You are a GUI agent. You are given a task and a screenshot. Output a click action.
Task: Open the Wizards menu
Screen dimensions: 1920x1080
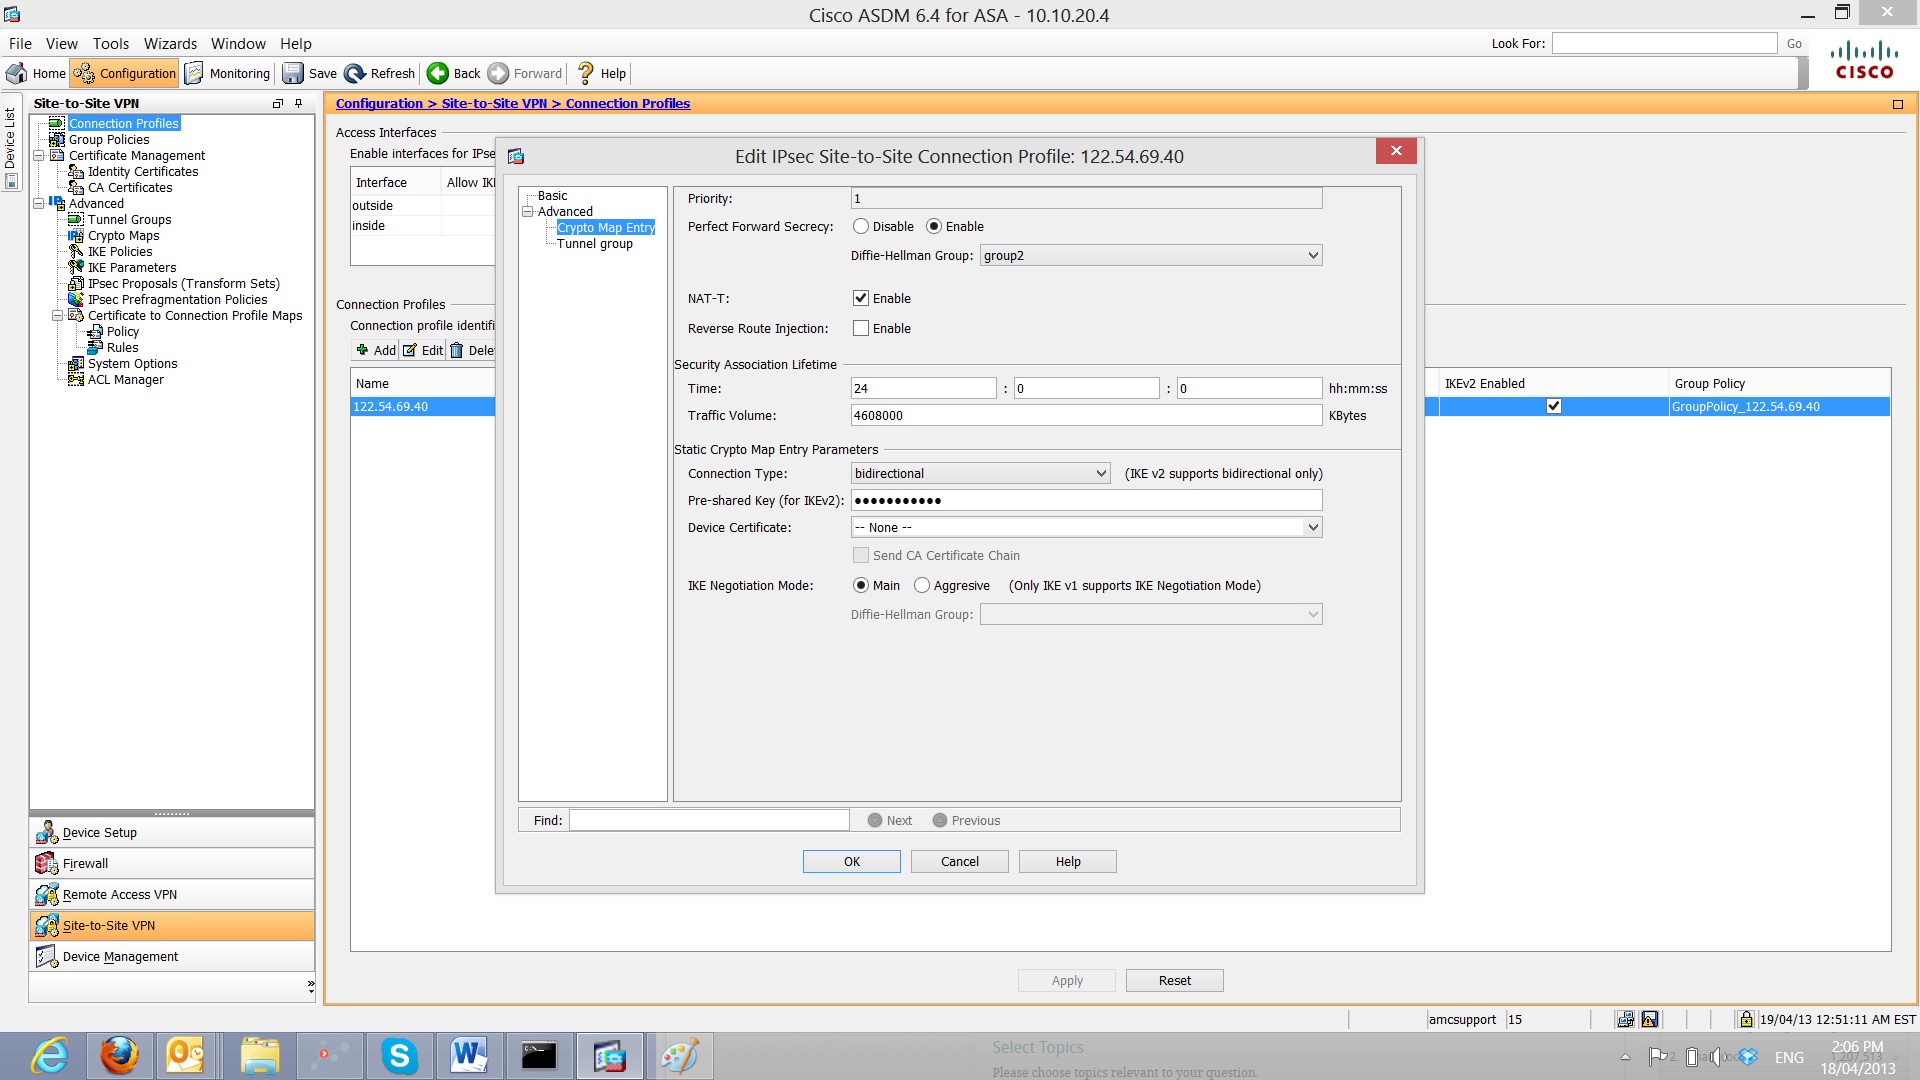[x=170, y=44]
